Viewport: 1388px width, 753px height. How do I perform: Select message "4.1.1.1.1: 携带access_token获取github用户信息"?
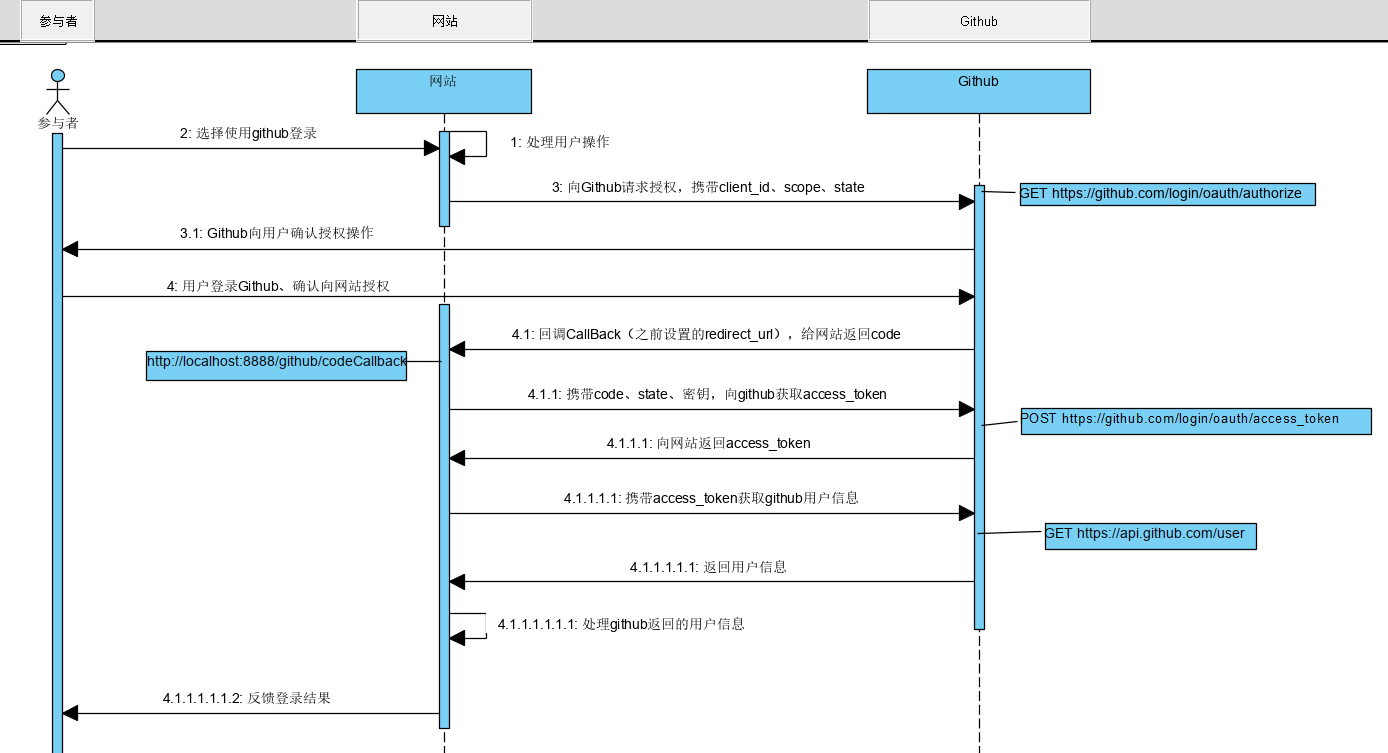tap(711, 498)
